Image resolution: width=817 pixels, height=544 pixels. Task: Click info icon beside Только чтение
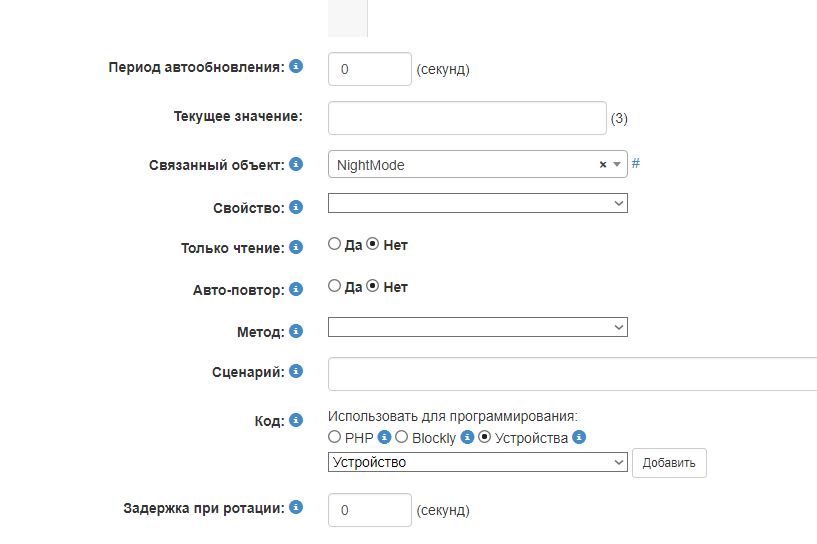[296, 247]
